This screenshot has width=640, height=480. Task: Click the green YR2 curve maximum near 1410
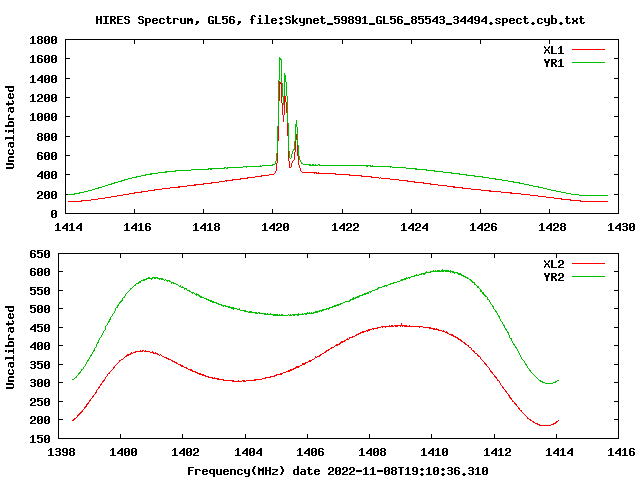click(443, 270)
